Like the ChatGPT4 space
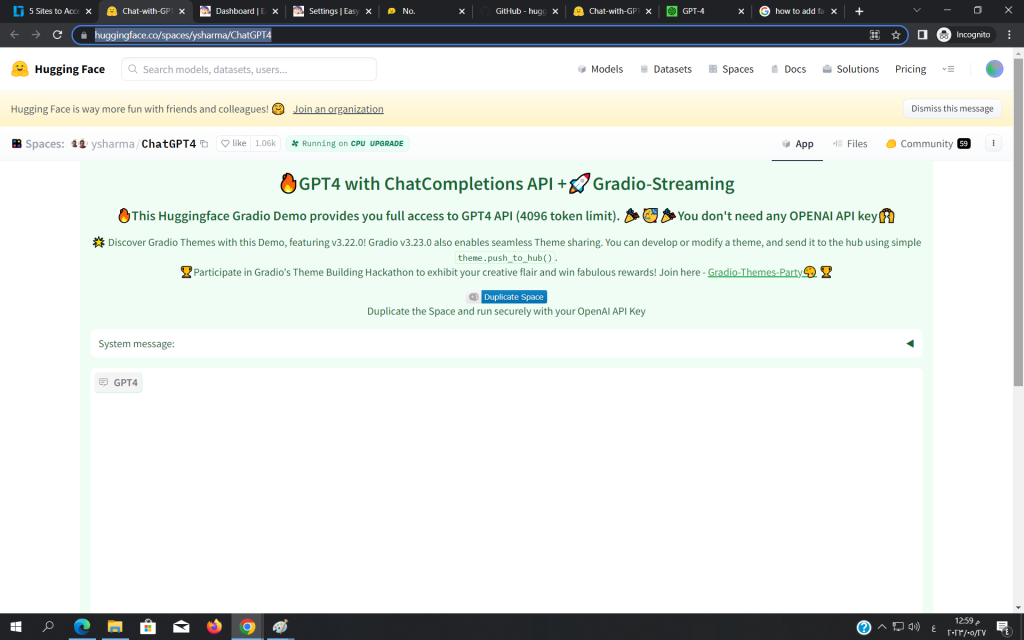Image resolution: width=1024 pixels, height=640 pixels. click(x=234, y=144)
